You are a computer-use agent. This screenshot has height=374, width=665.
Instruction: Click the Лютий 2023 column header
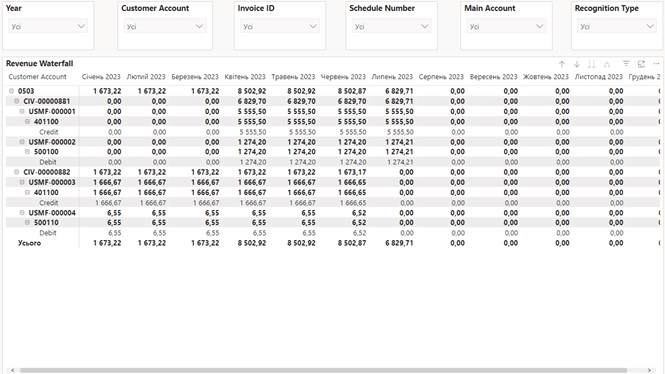coord(146,77)
